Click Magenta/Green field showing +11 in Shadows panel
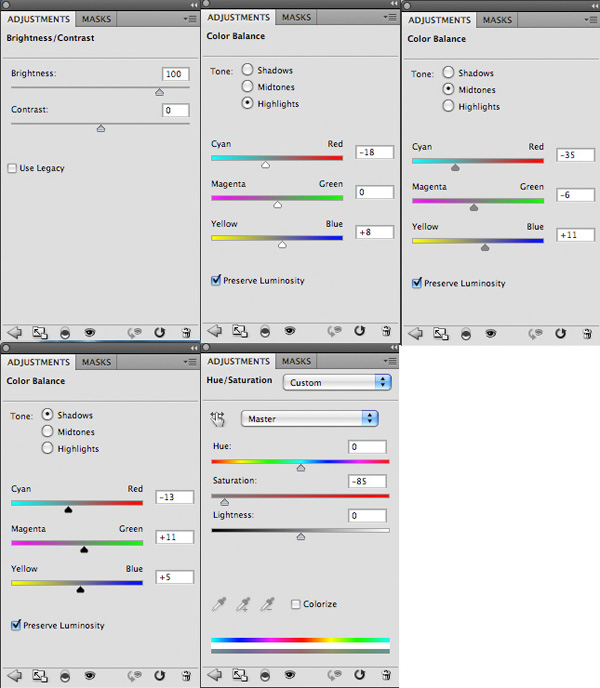The width and height of the screenshot is (600, 688). click(x=175, y=537)
